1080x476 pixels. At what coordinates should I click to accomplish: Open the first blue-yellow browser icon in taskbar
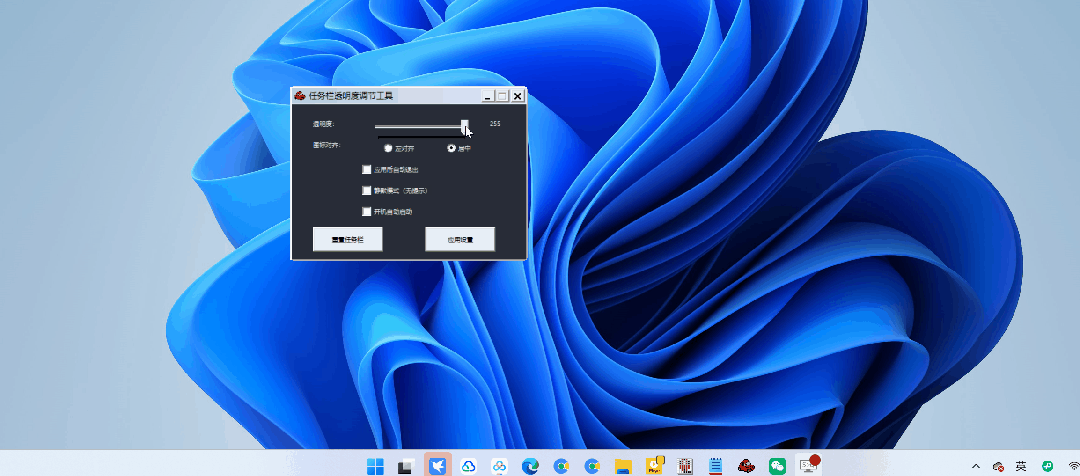561,466
